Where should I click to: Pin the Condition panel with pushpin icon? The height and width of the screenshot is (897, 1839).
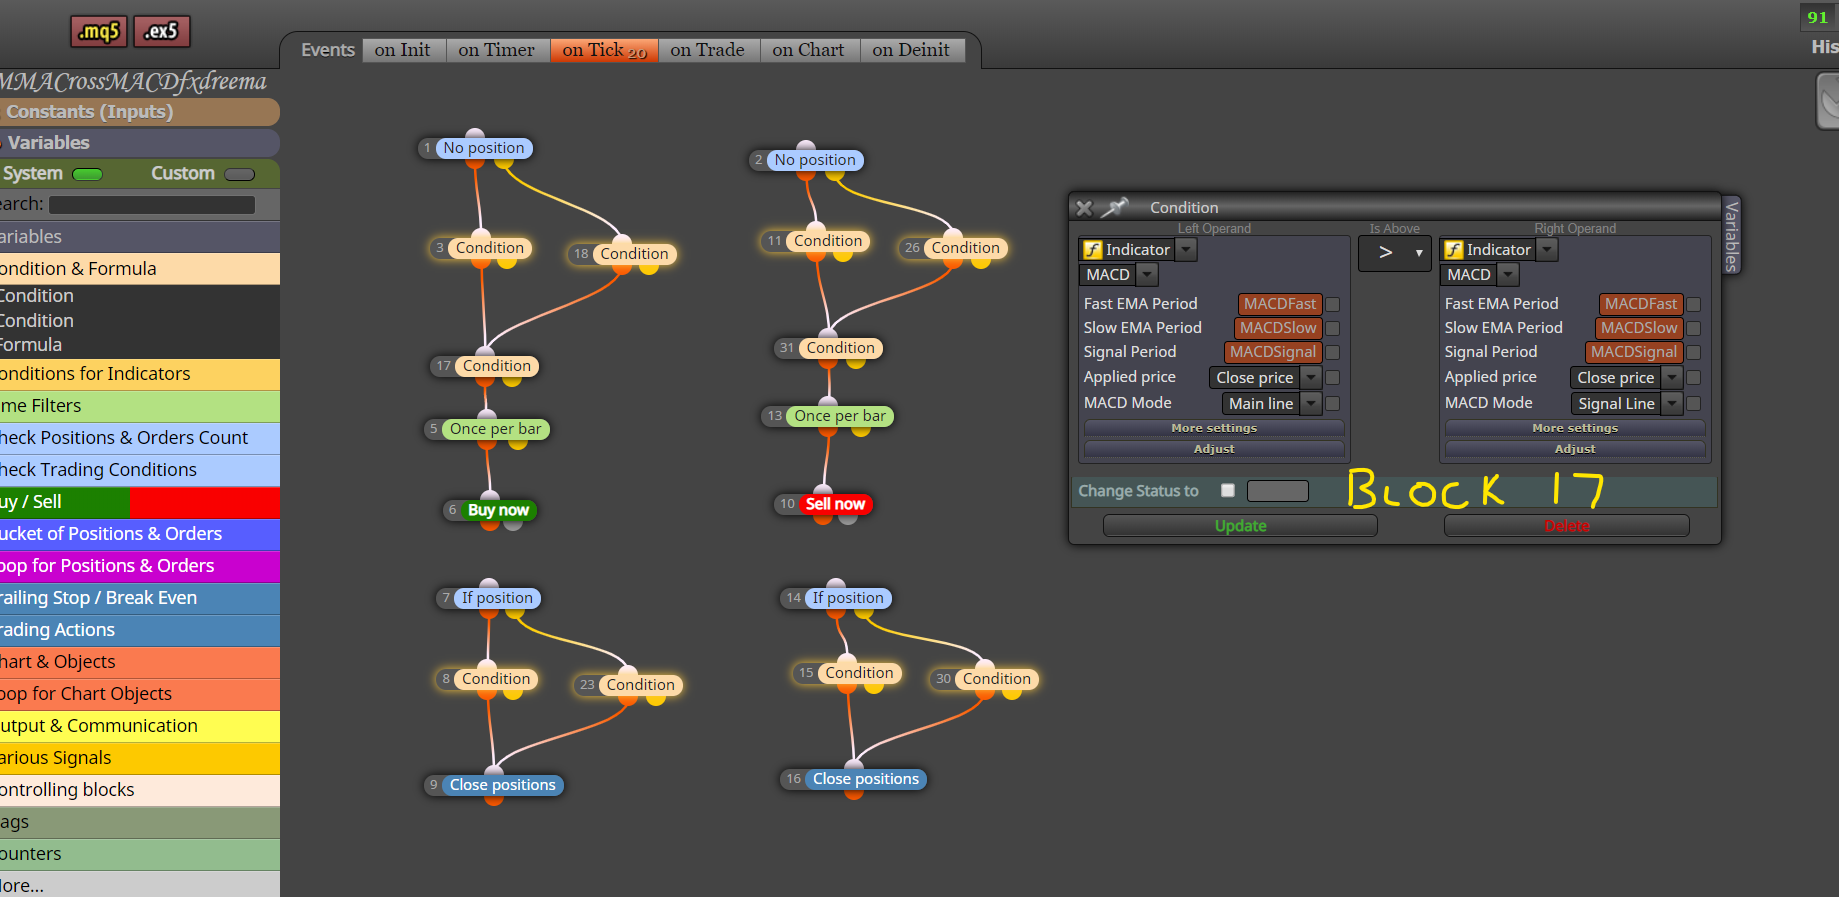coord(1114,207)
